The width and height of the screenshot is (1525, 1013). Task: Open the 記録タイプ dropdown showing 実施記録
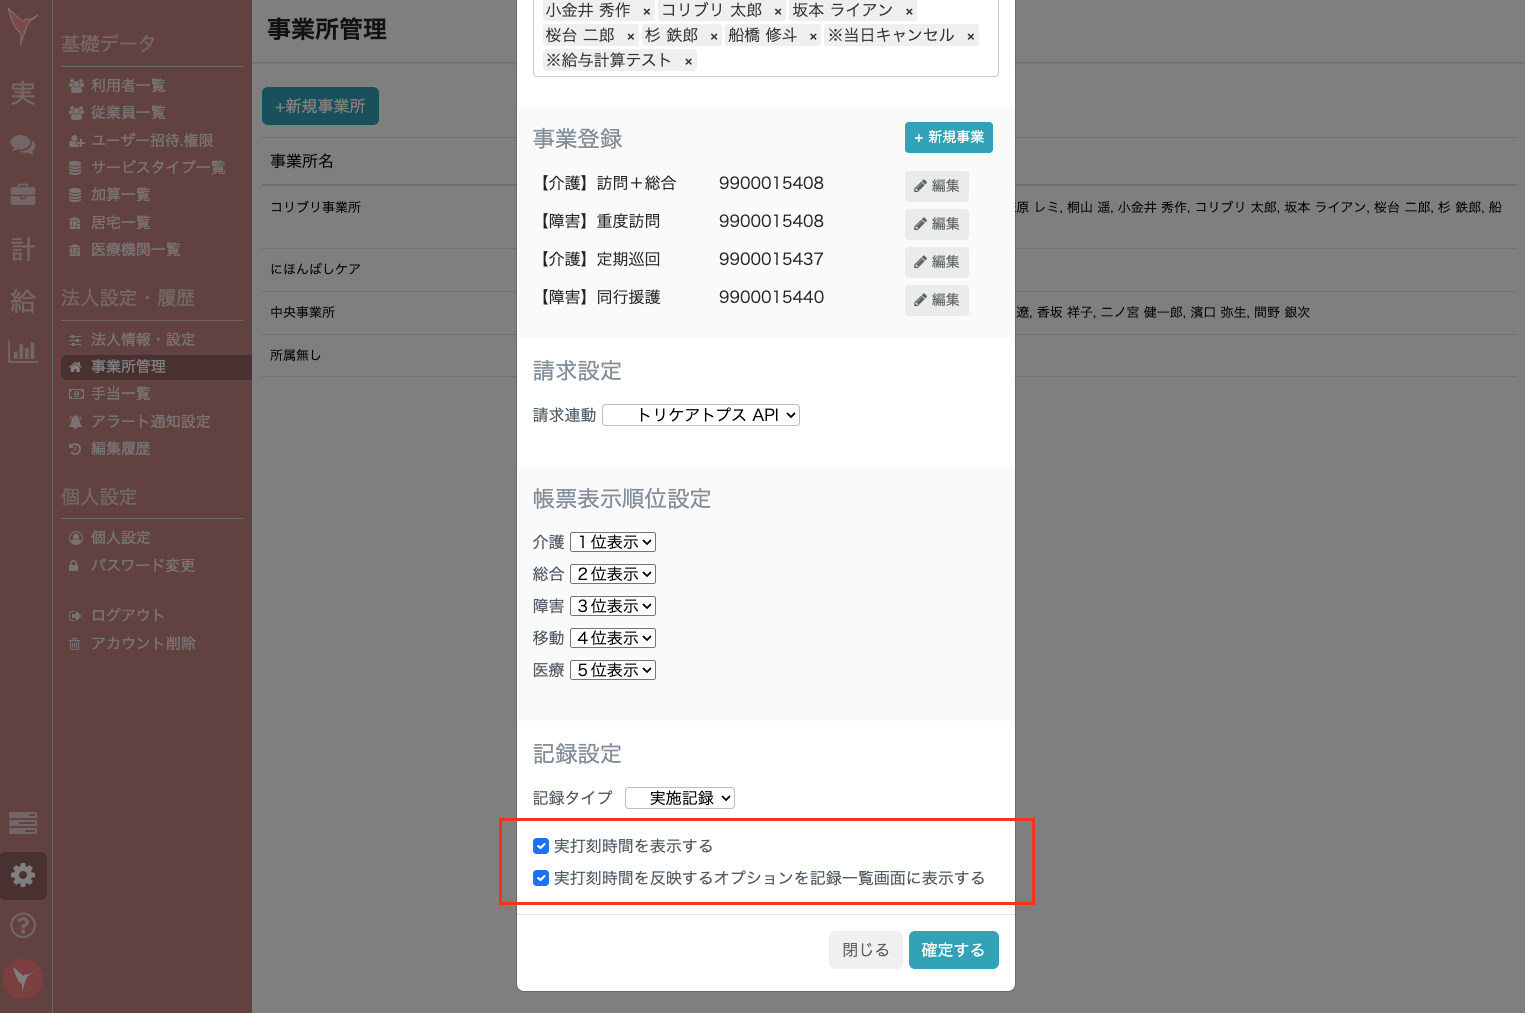coord(679,797)
